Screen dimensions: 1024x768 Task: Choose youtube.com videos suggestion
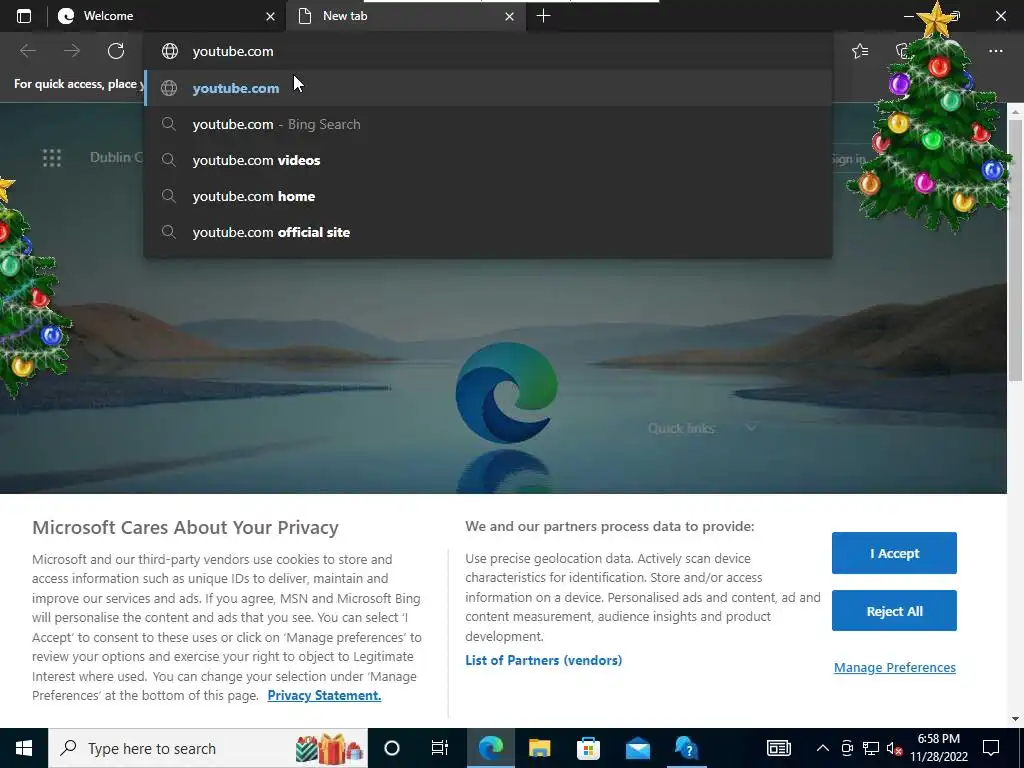tap(487, 160)
